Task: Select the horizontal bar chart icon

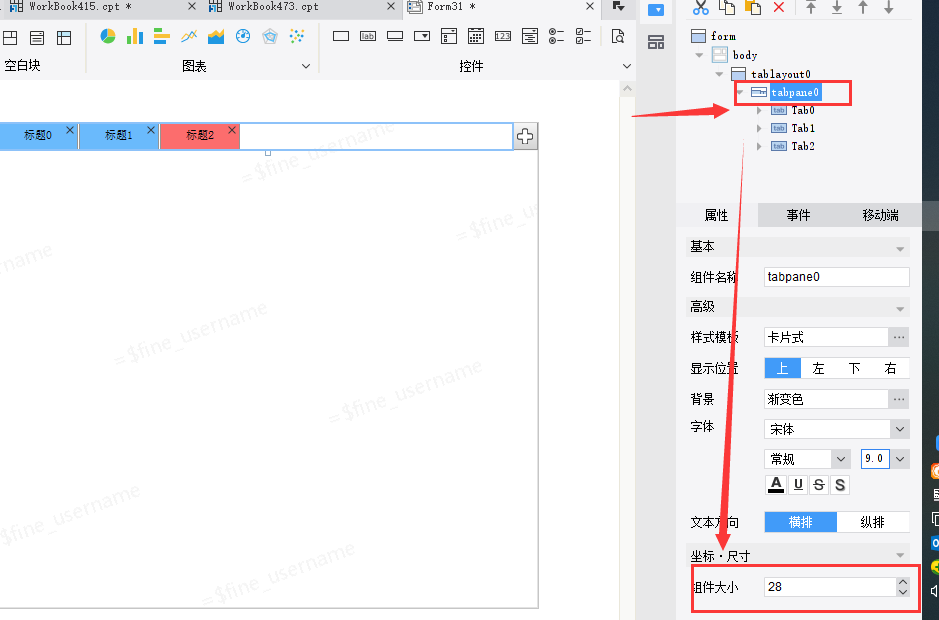Action: tap(162, 37)
